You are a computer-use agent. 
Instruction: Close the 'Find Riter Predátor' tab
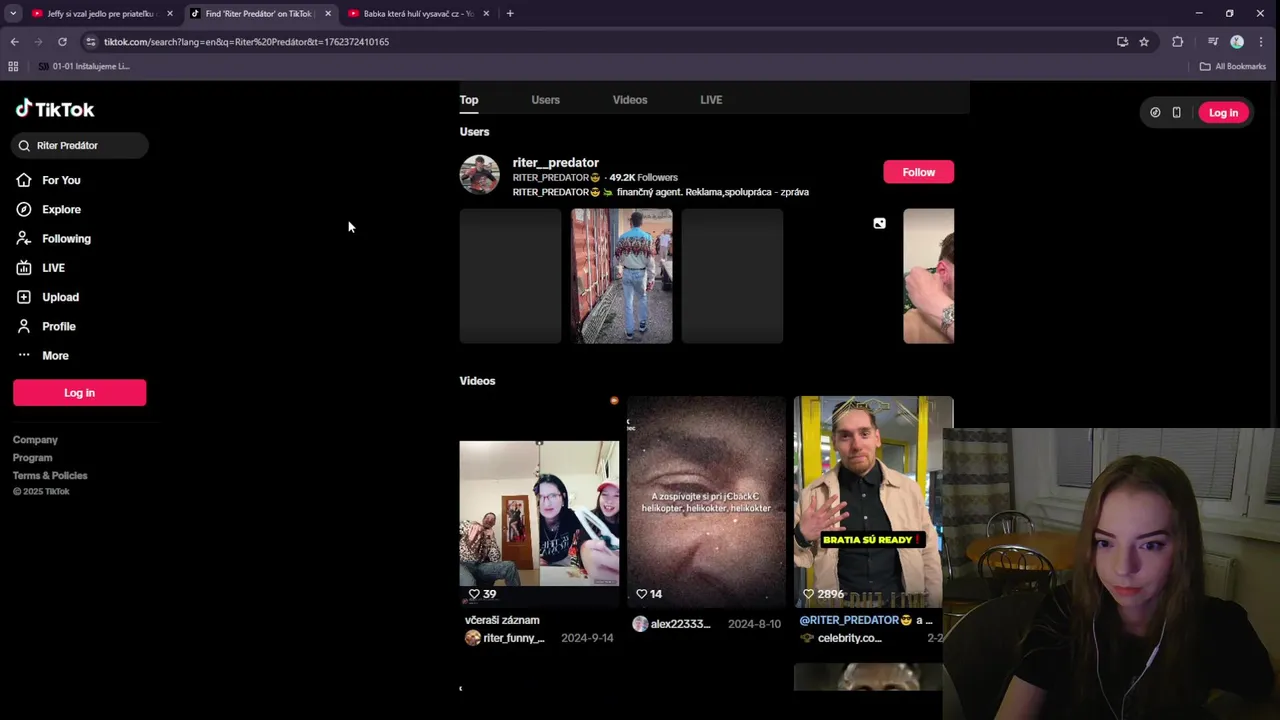[328, 14]
